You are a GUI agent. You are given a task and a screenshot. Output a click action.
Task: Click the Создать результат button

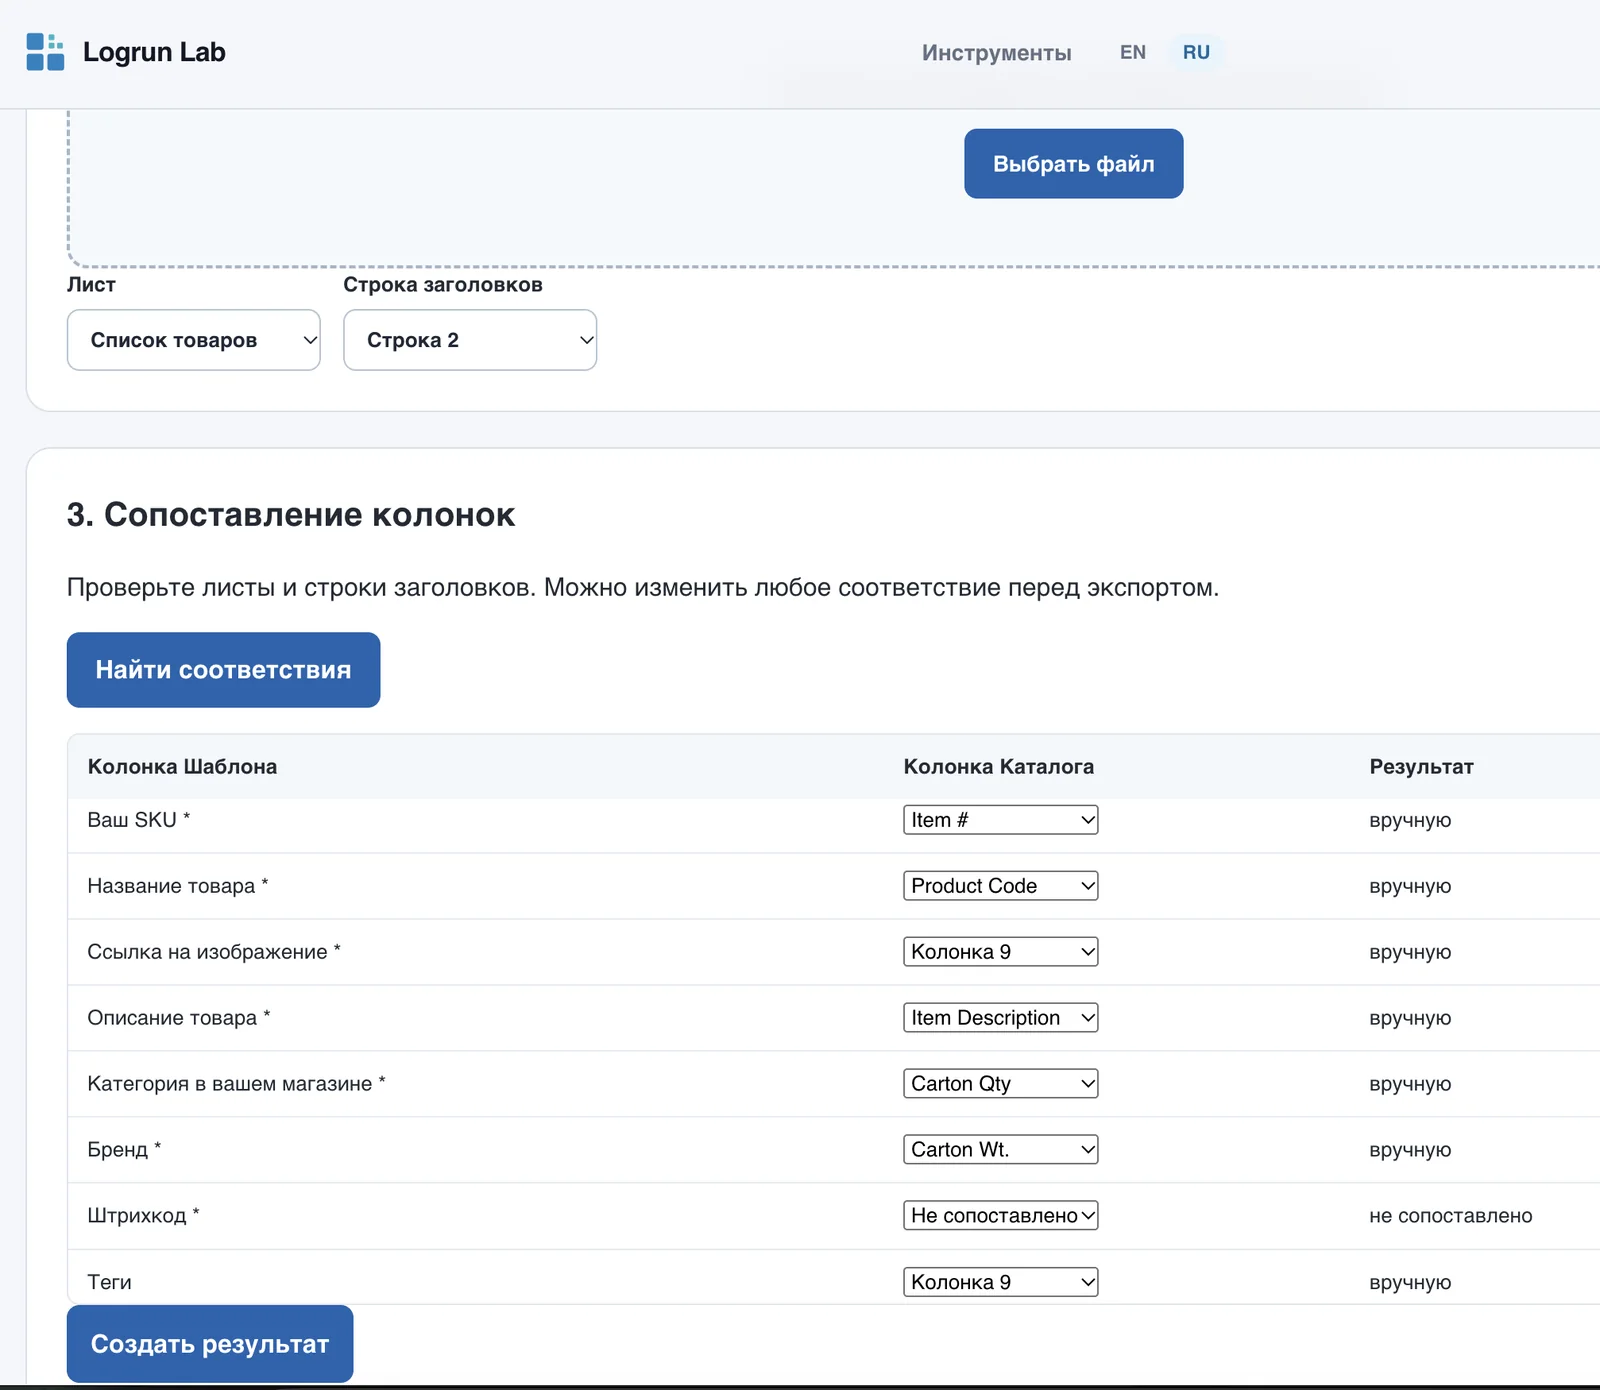coord(210,1344)
